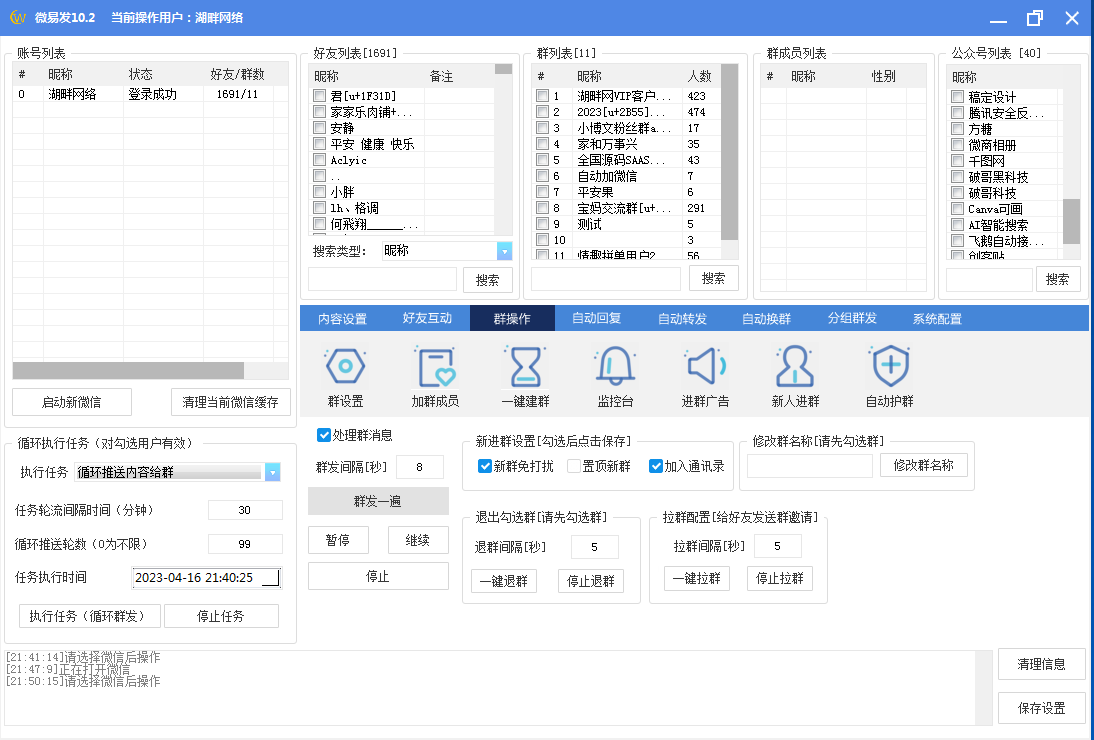Click the 循环推送轮数 input field
The width and height of the screenshot is (1094, 740).
(x=245, y=544)
